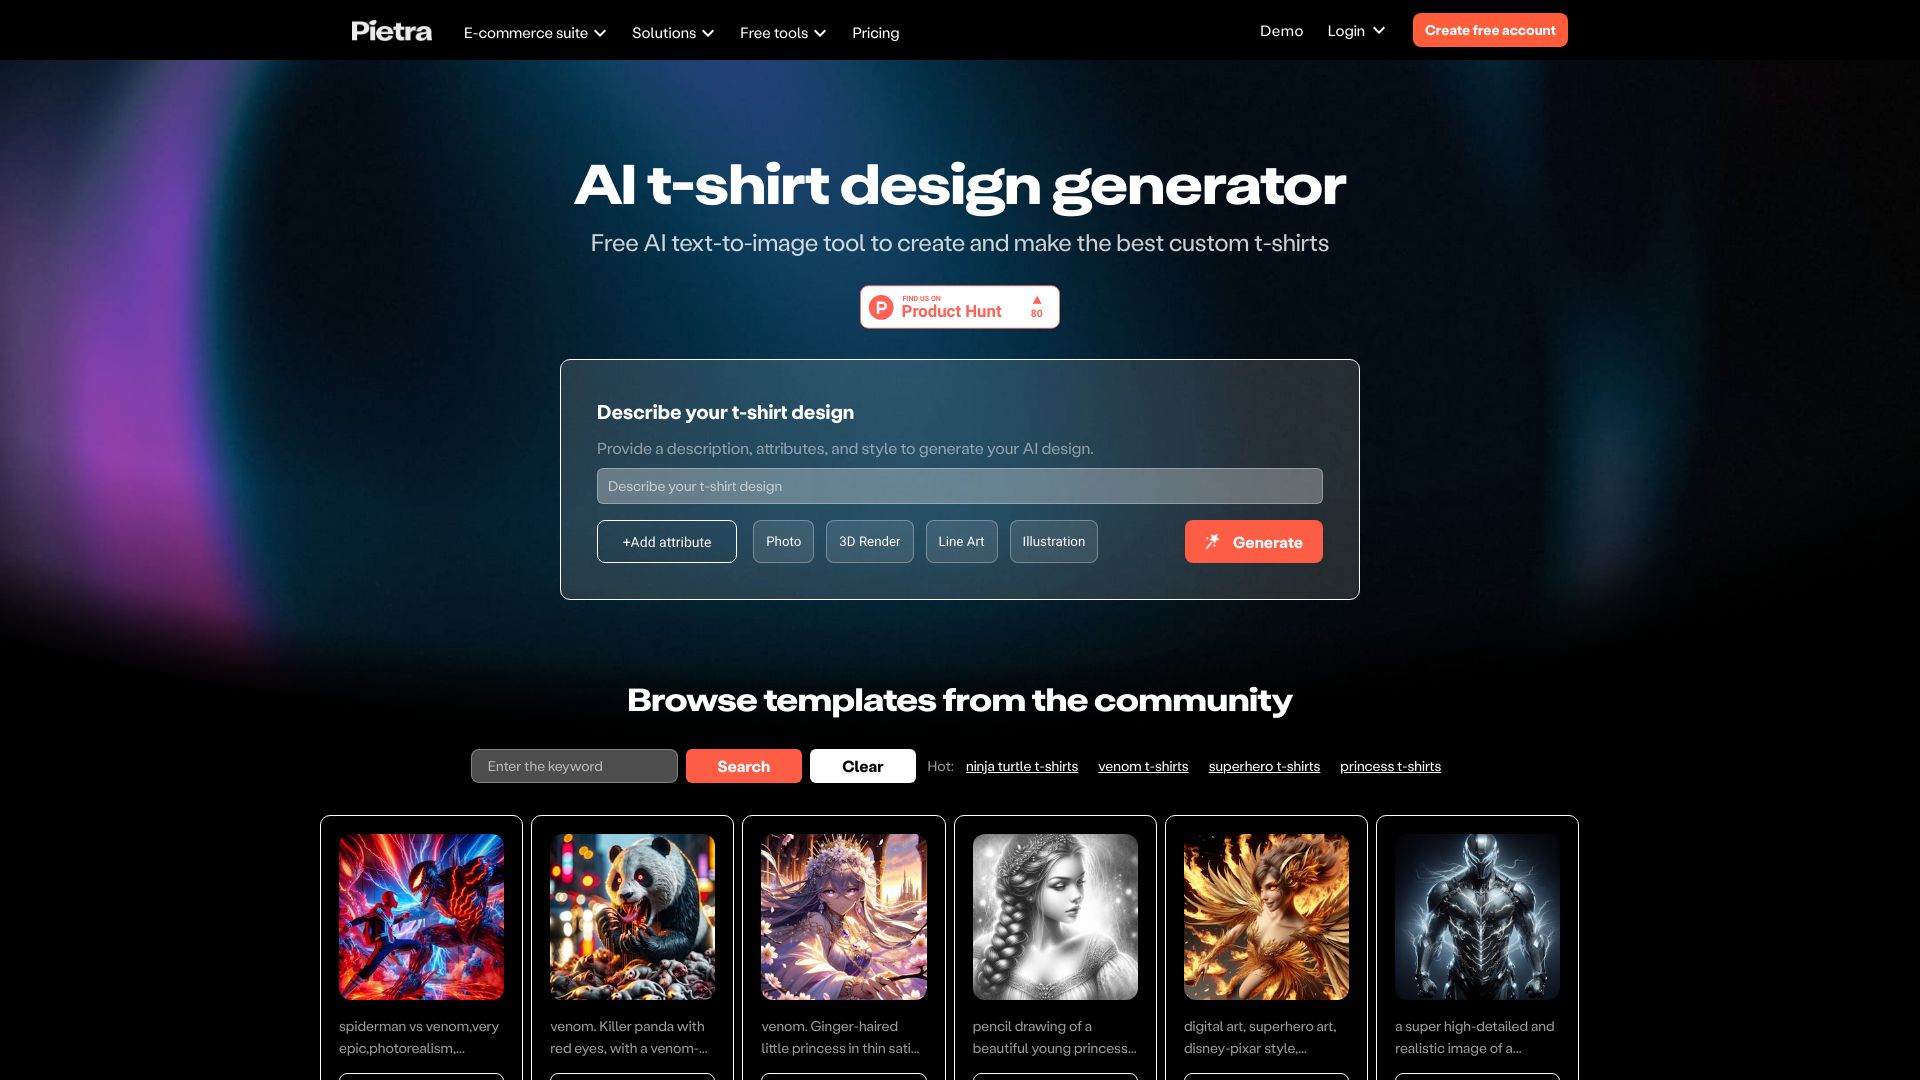The width and height of the screenshot is (1920, 1080).
Task: Click Create free account button
Action: (x=1489, y=29)
